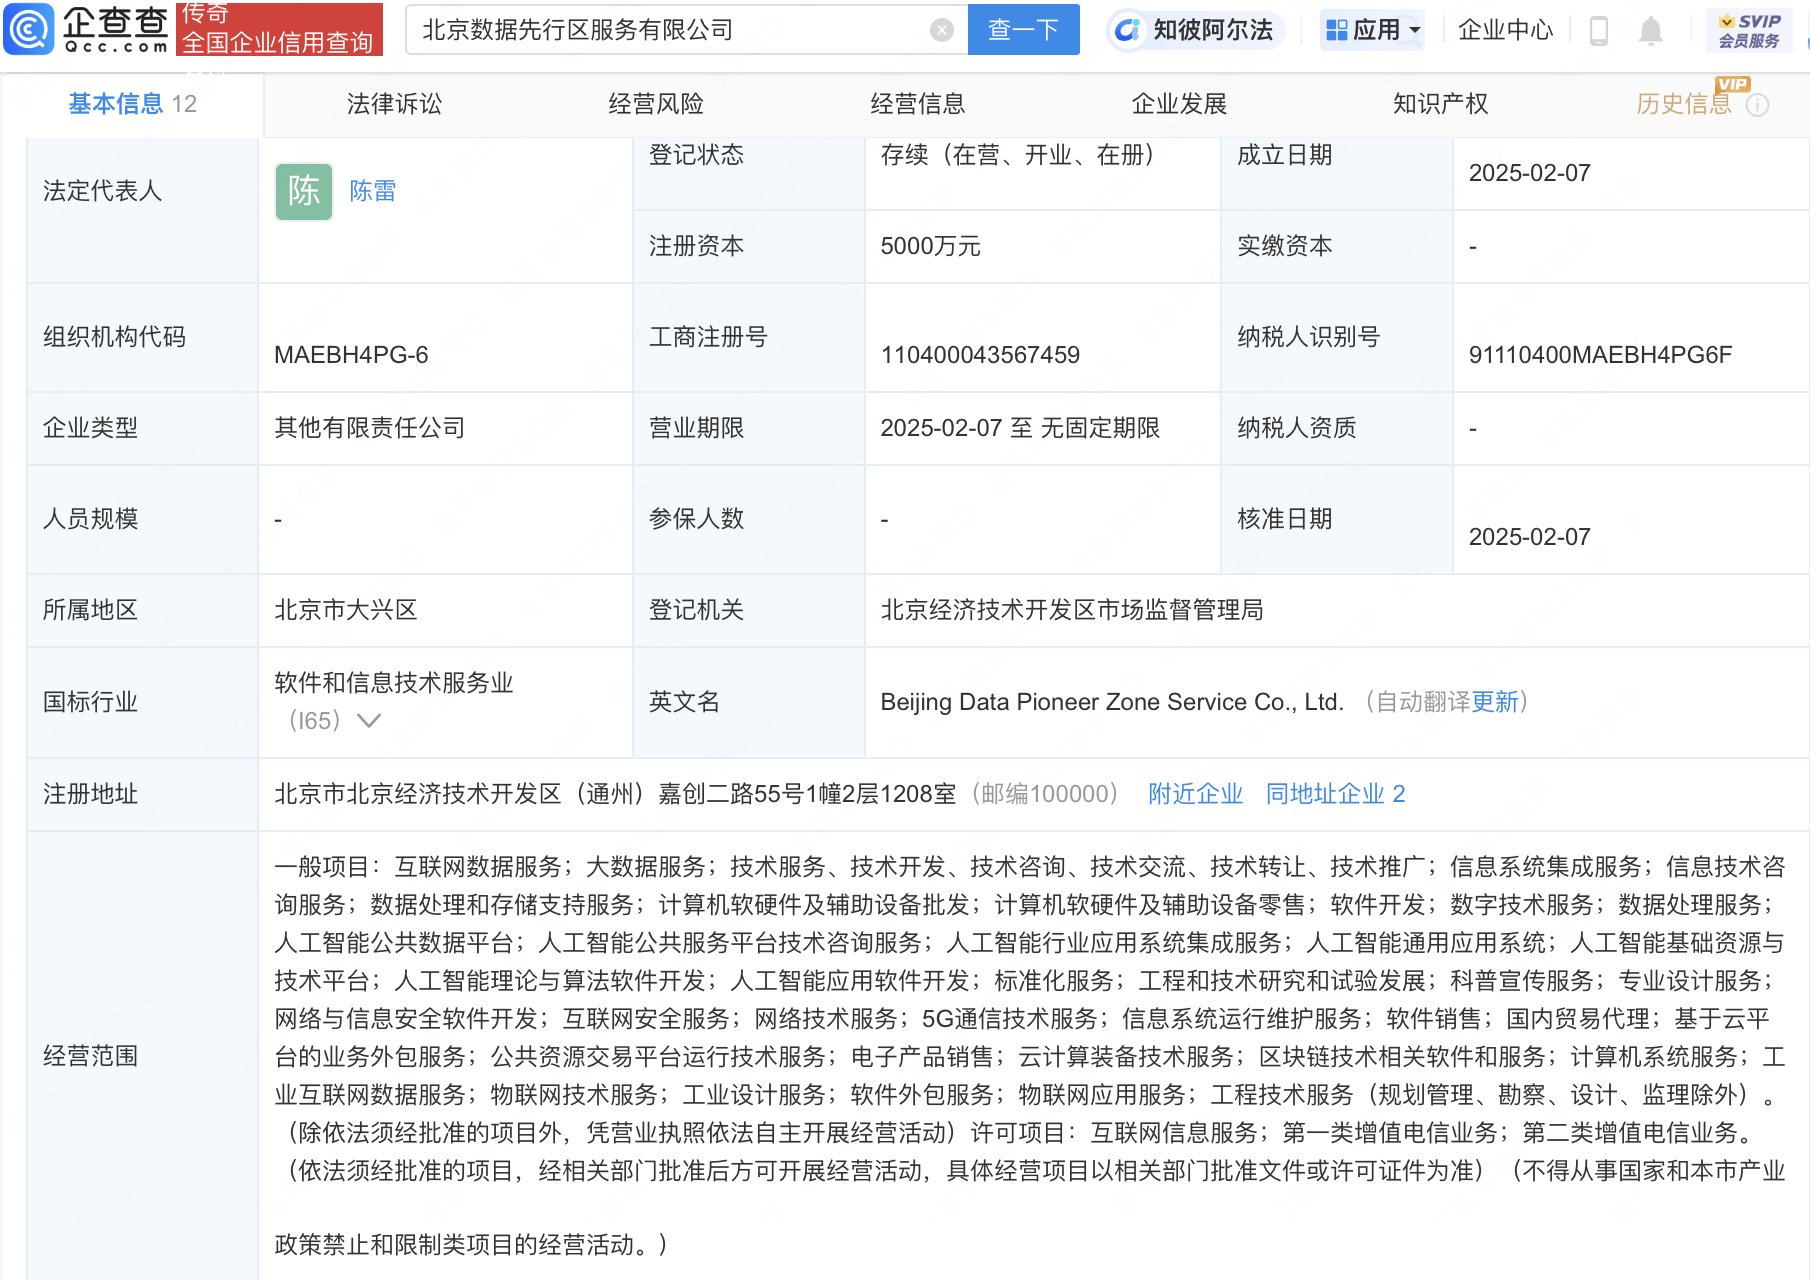Switch to 知识产权 tab
Viewport: 1810px width, 1280px height.
pyautogui.click(x=1441, y=104)
